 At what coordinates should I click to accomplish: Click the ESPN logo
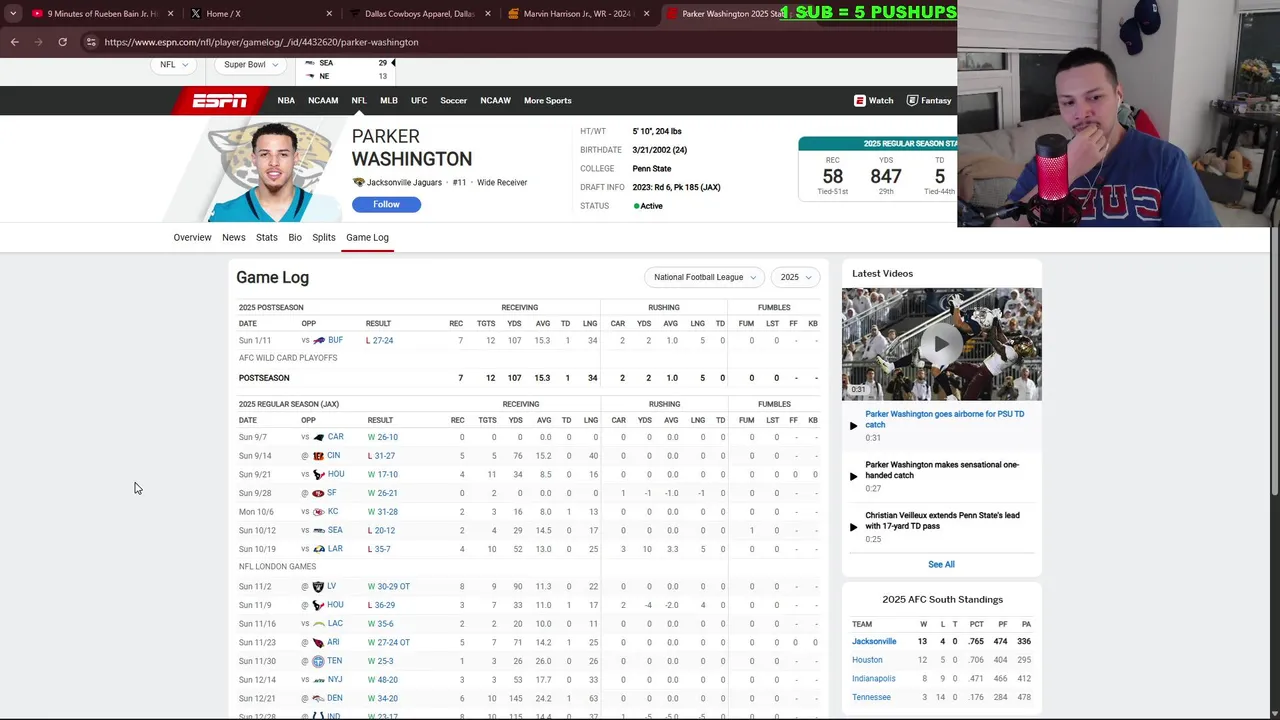tap(220, 100)
